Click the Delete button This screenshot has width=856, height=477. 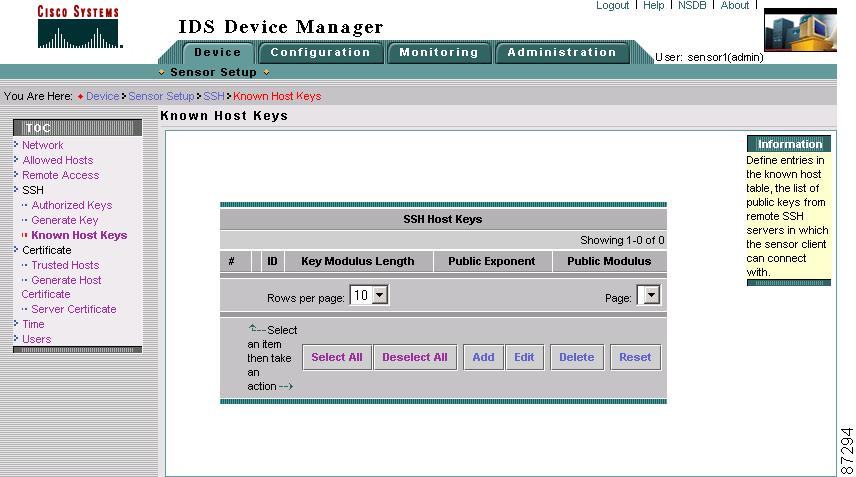click(x=576, y=357)
